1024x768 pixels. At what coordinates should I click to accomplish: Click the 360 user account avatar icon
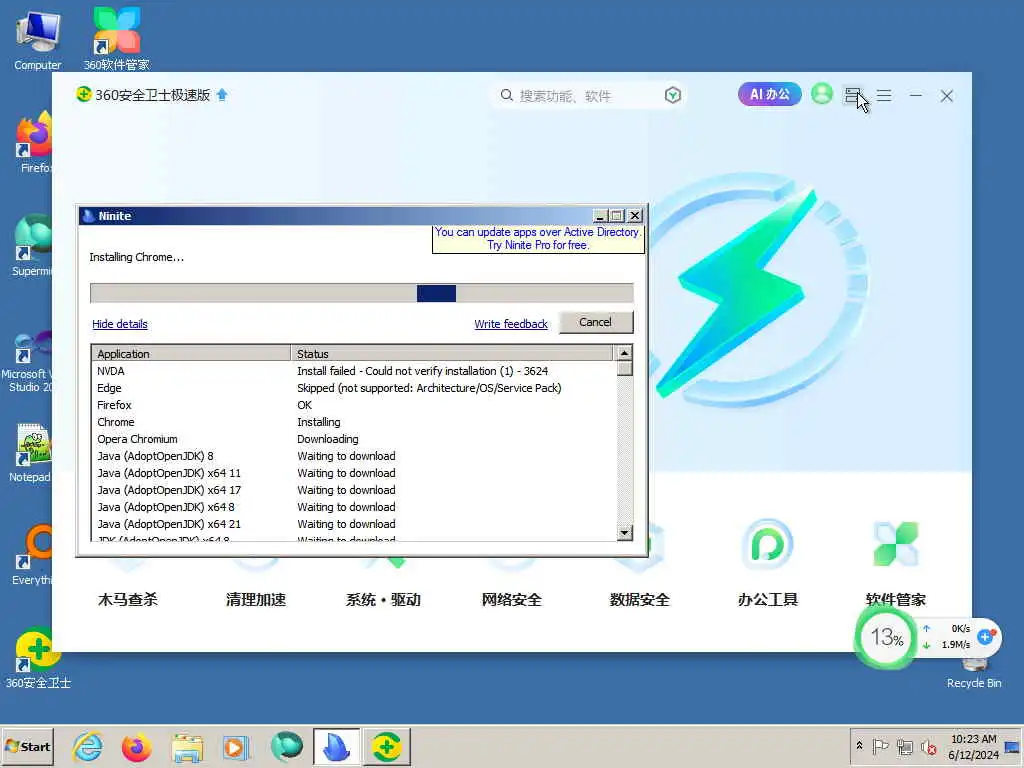coord(822,94)
